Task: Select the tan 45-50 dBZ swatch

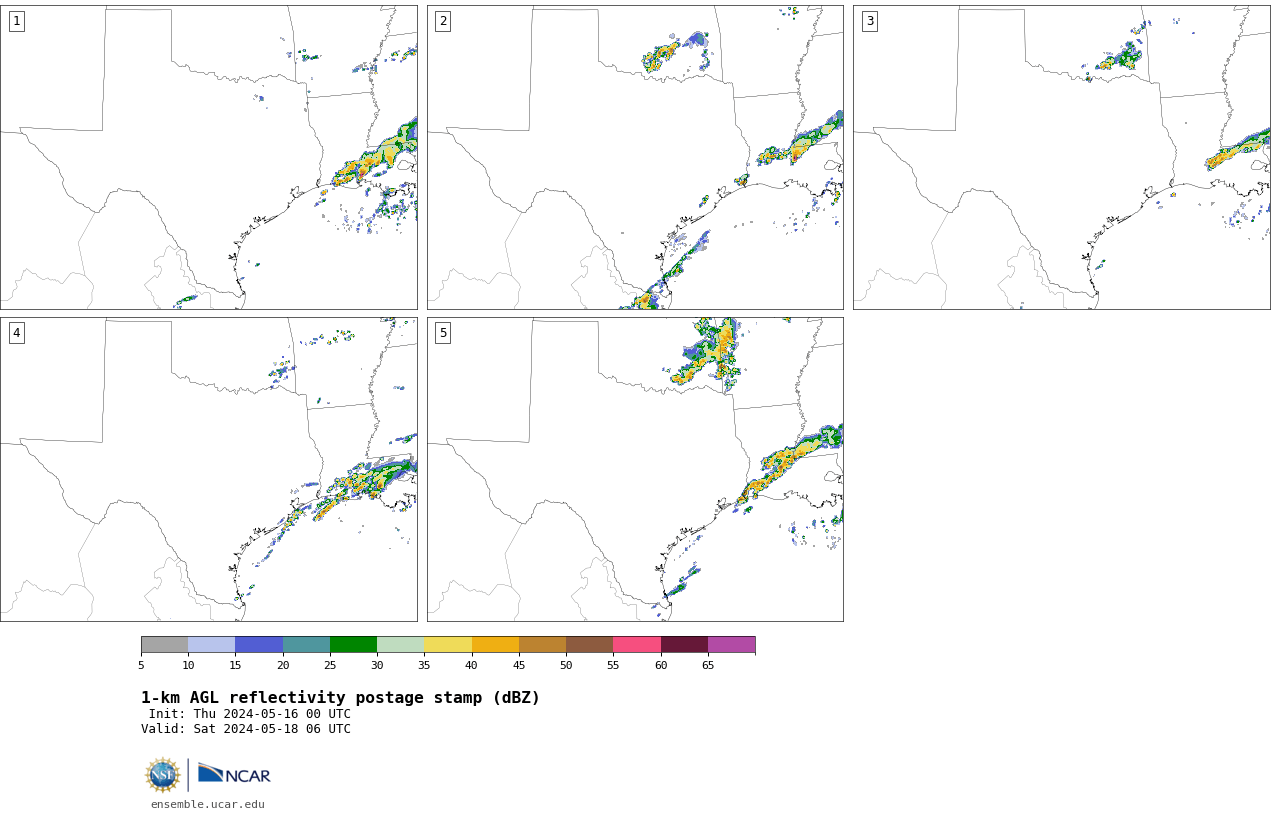Action: [x=542, y=645]
